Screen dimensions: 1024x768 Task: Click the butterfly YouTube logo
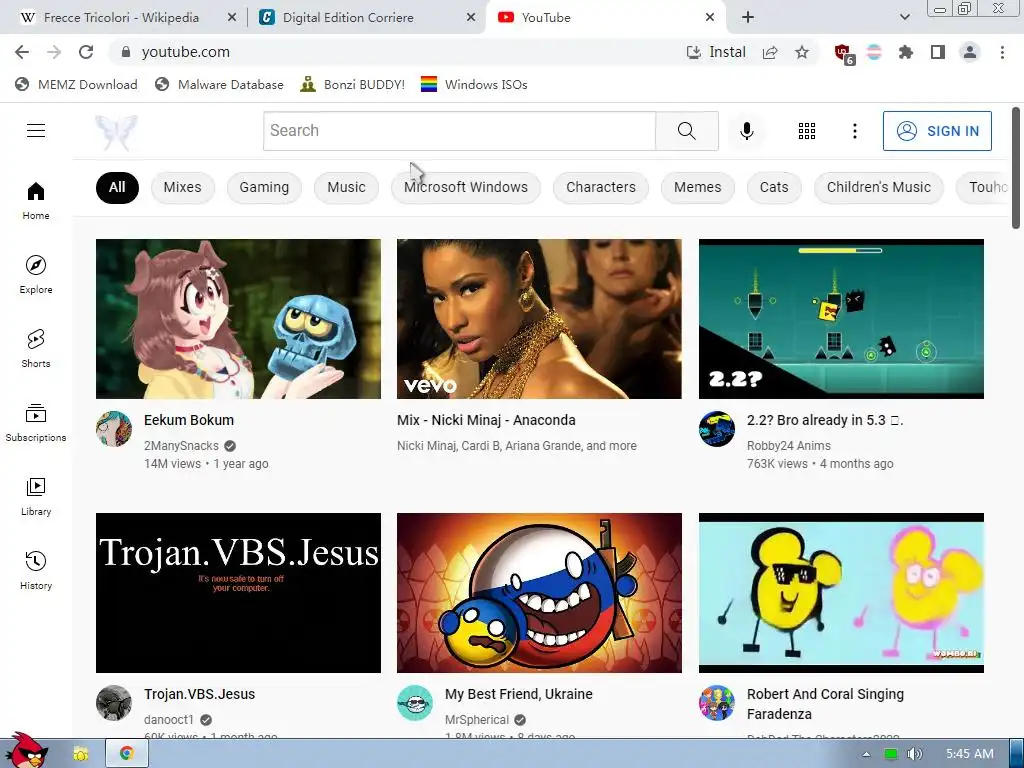pos(116,132)
